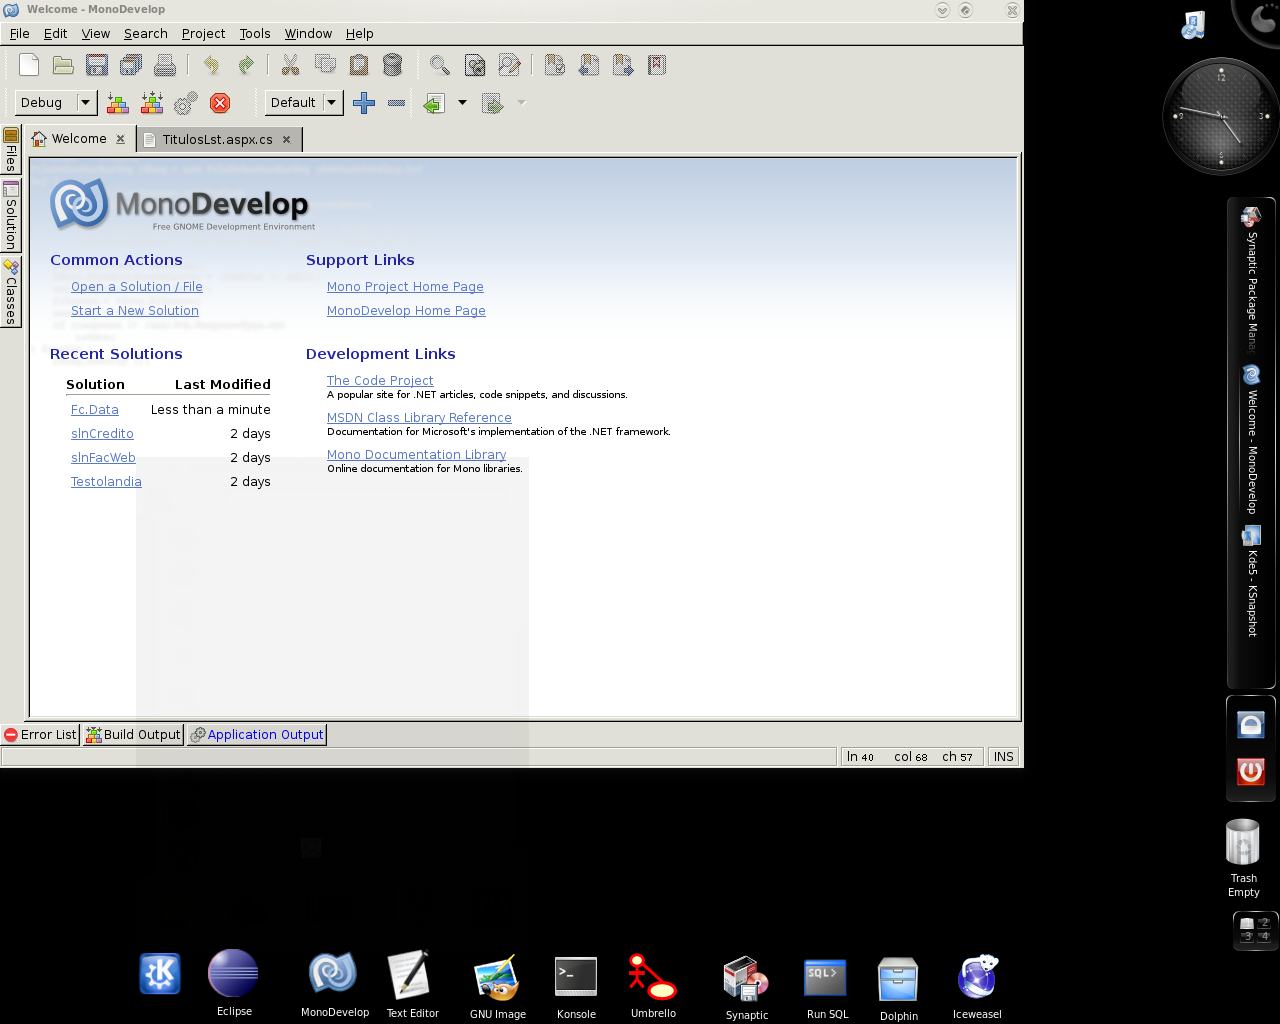Switch to the TitulosLst.aspx.cs tab
Screen dimensions: 1280x1024
217,139
